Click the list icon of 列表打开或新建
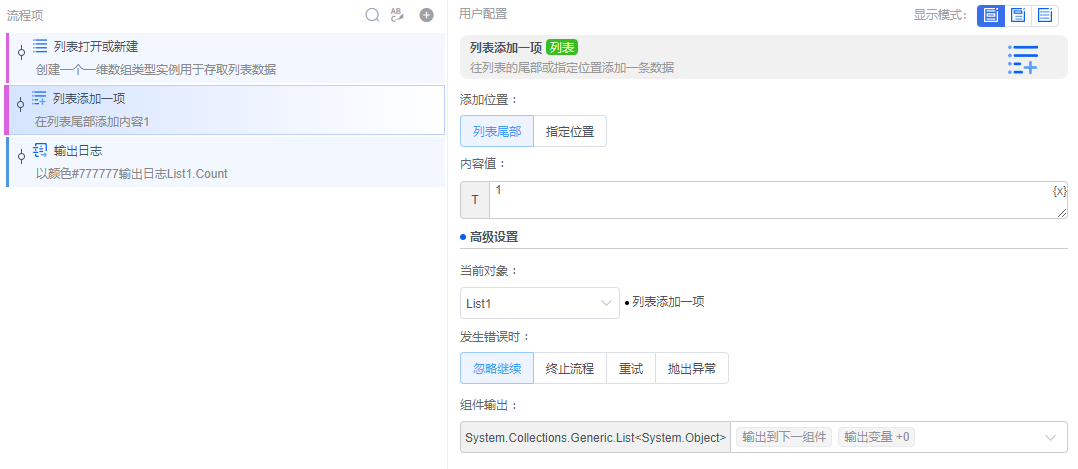This screenshot has height=469, width=1078. (41, 46)
